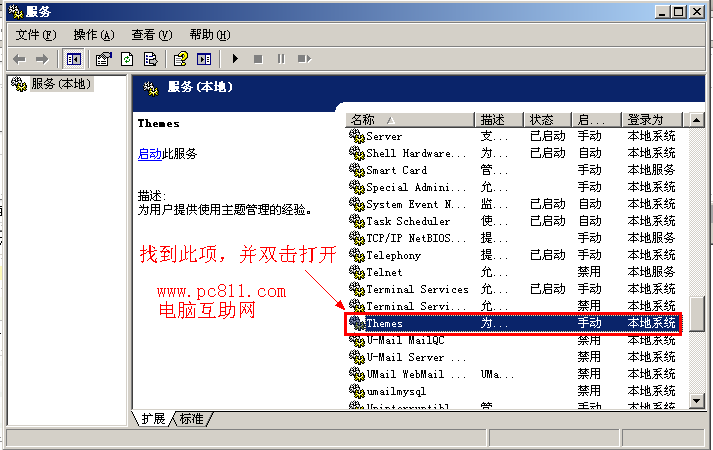The image size is (713, 450).
Task: Click the gear icon of Terminal Services row
Action: click(357, 289)
